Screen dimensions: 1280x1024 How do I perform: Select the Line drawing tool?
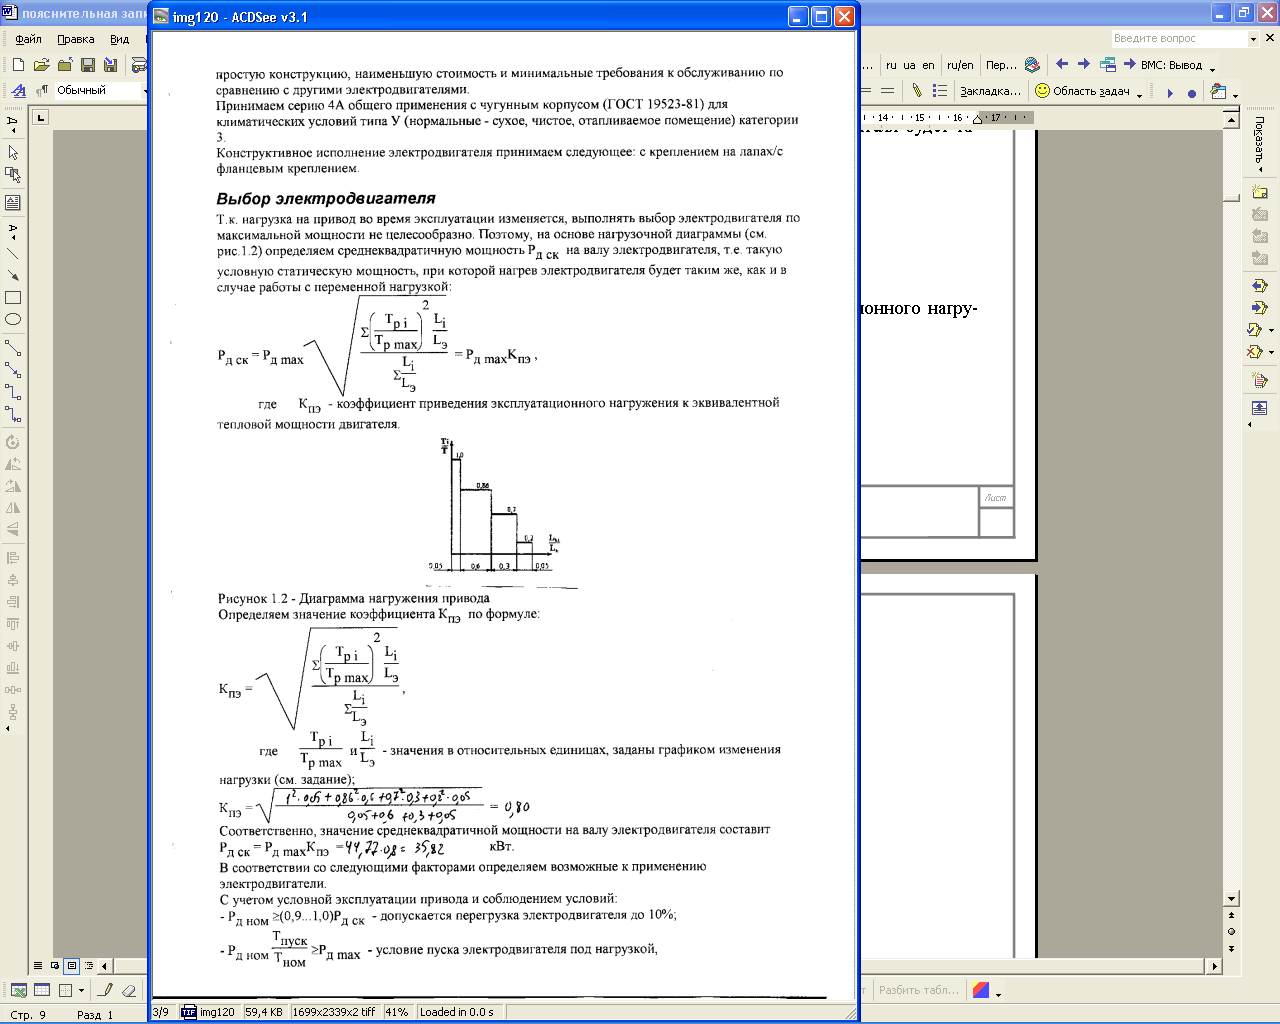pos(13,254)
